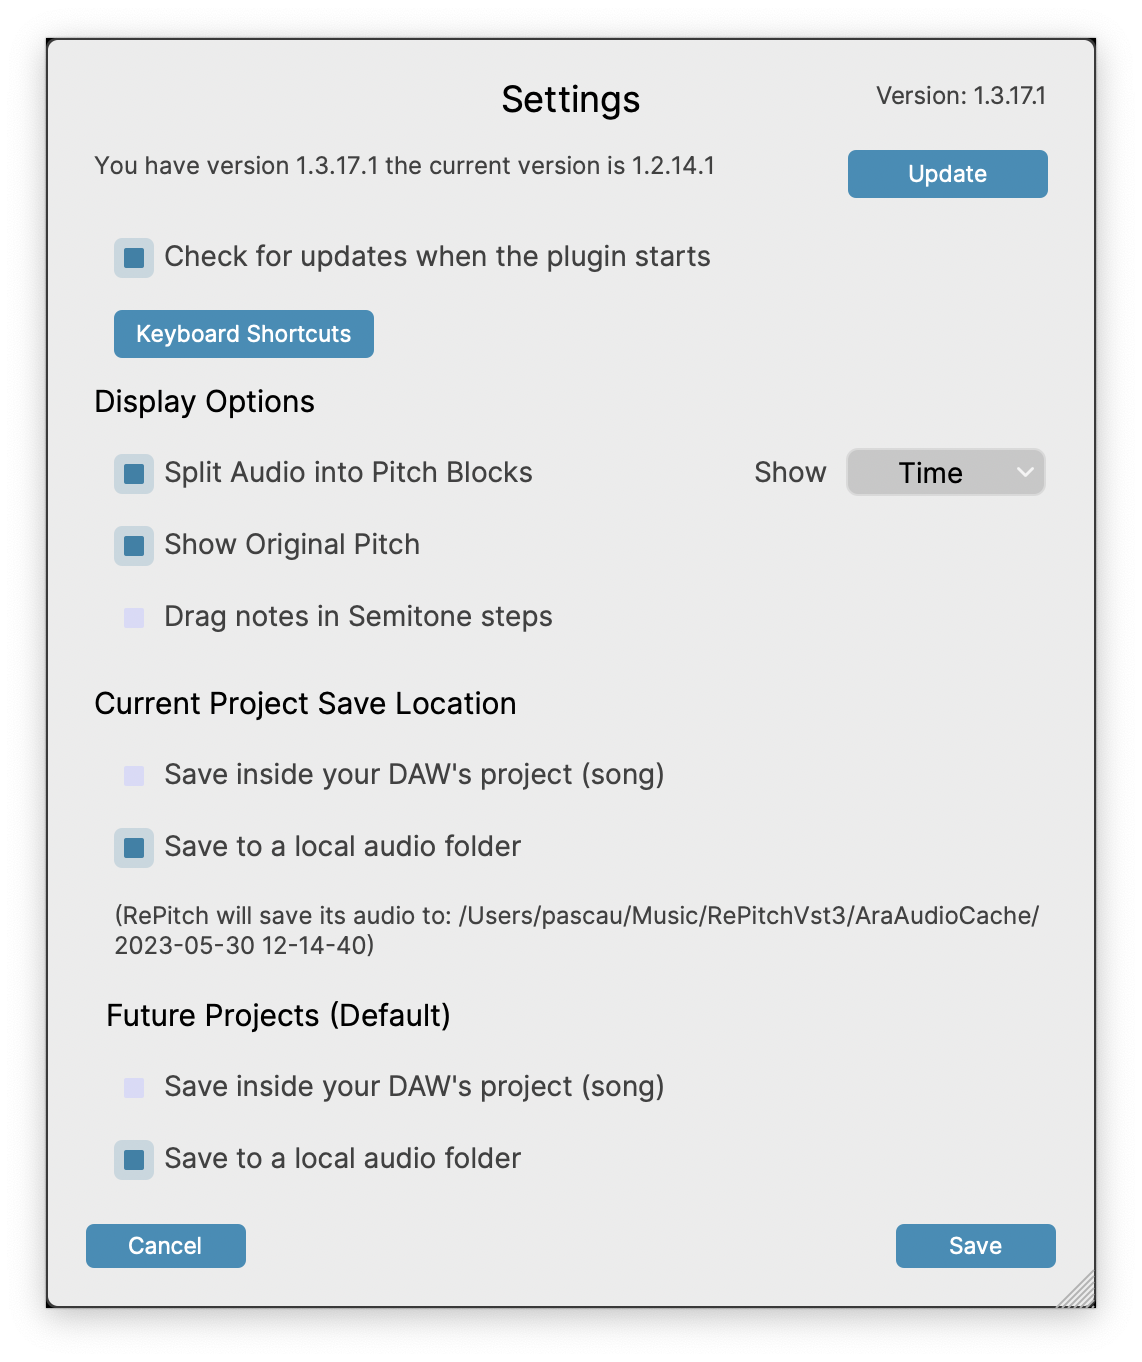Click the Display Options heading
This screenshot has width=1142, height=1362.
[204, 402]
